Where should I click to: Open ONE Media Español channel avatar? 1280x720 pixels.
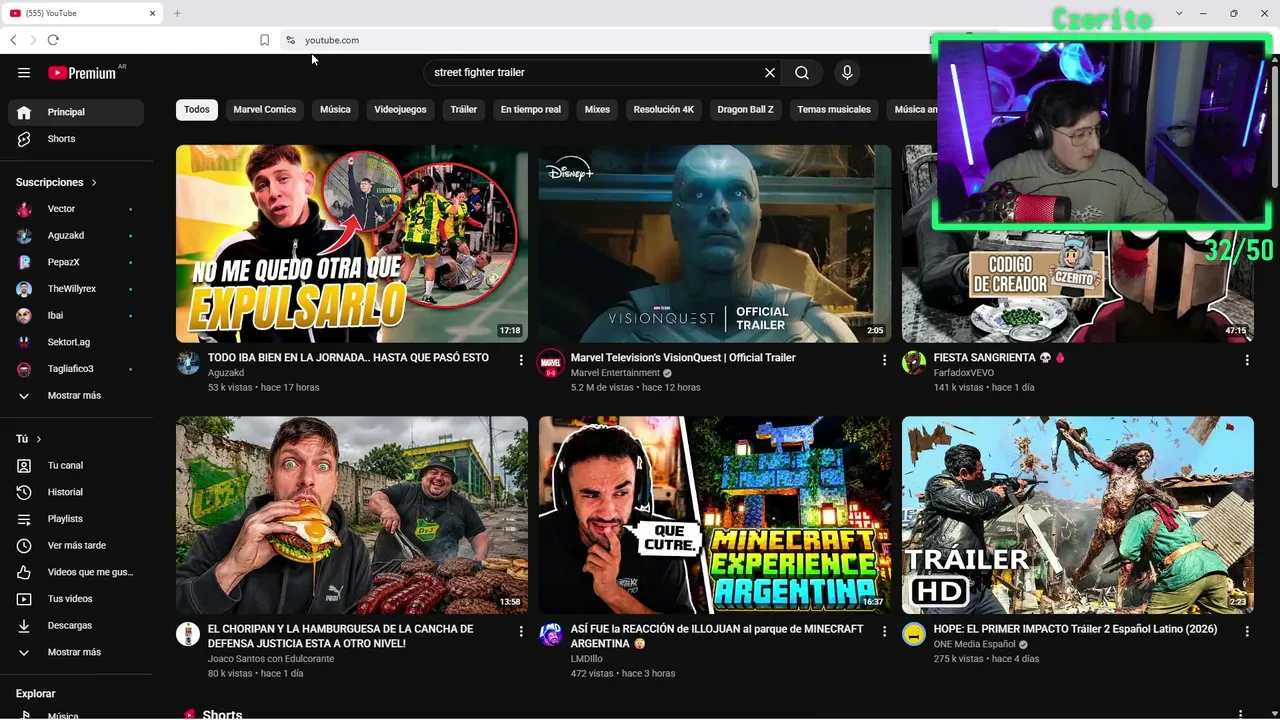914,634
